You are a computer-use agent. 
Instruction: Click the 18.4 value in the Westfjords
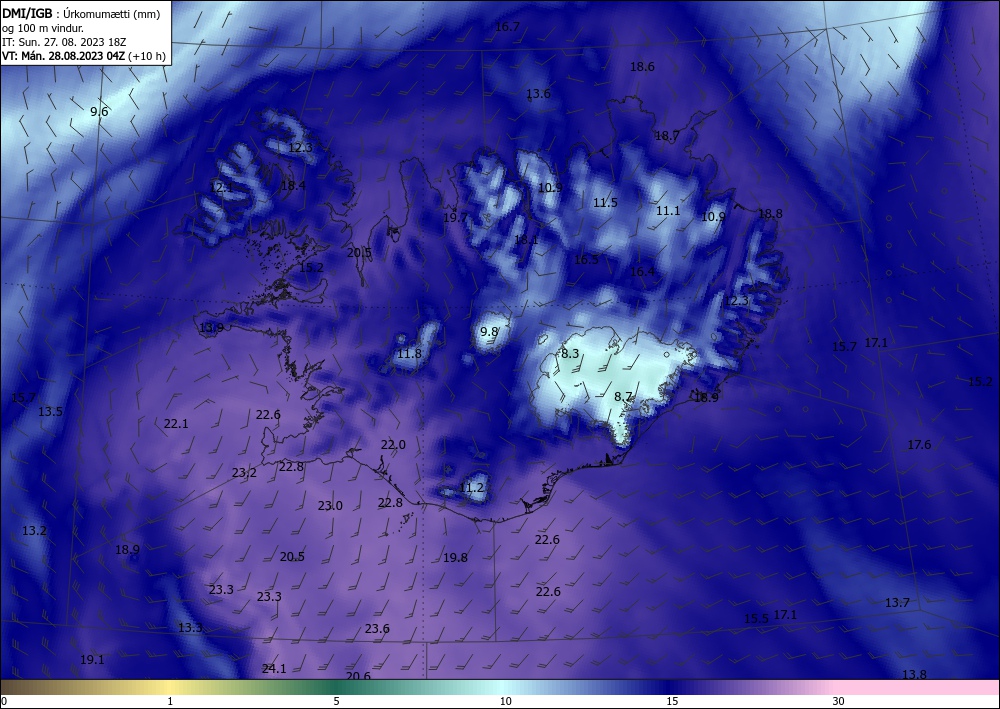click(293, 186)
